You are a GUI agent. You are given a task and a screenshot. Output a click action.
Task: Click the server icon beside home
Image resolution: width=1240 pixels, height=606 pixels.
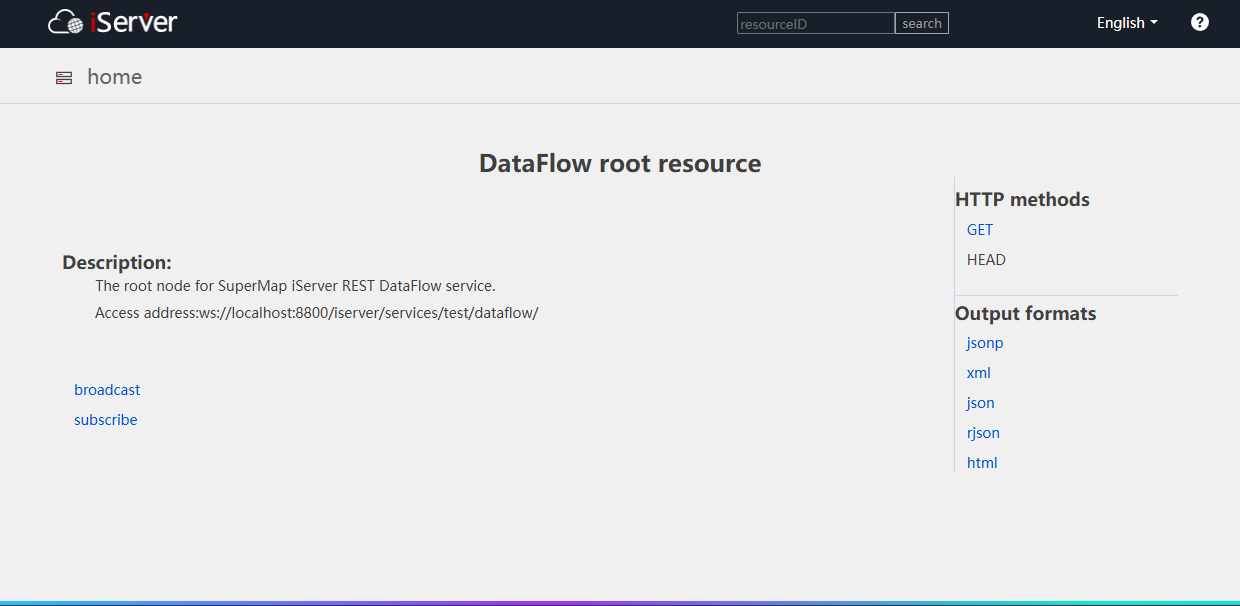tap(64, 78)
